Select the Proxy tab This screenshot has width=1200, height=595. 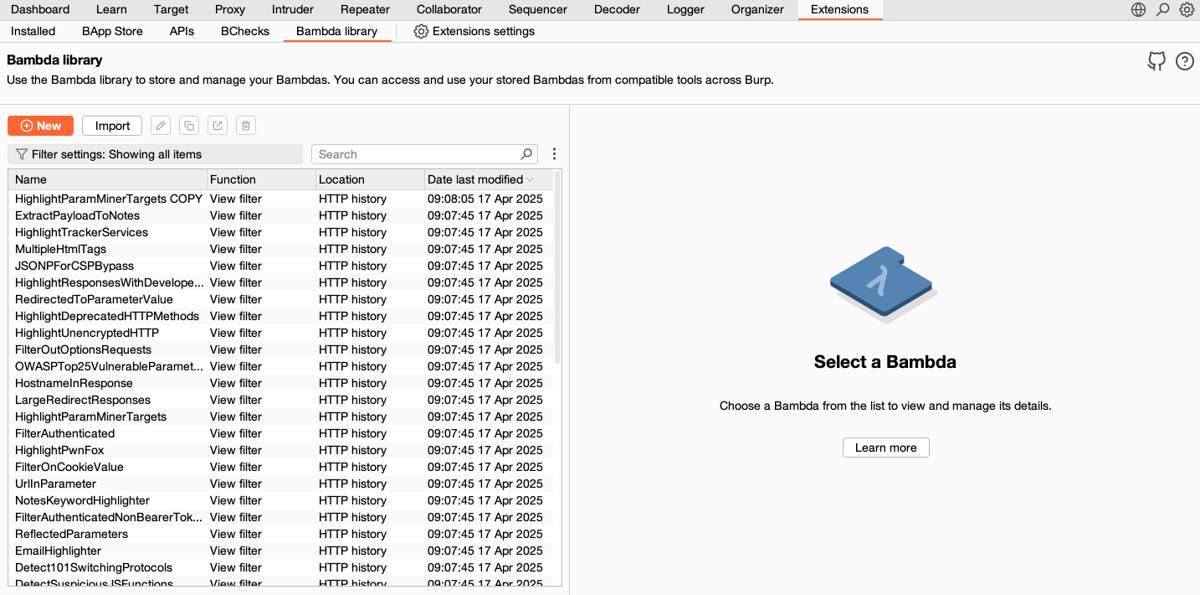pyautogui.click(x=230, y=10)
